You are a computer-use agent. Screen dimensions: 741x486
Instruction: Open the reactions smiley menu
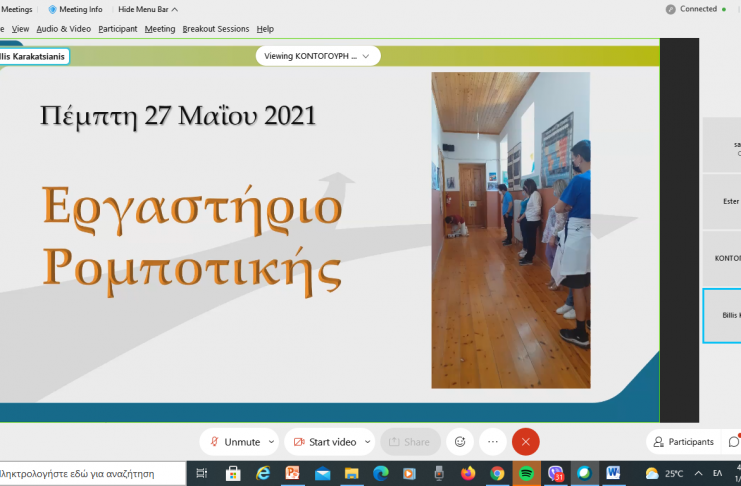459,442
